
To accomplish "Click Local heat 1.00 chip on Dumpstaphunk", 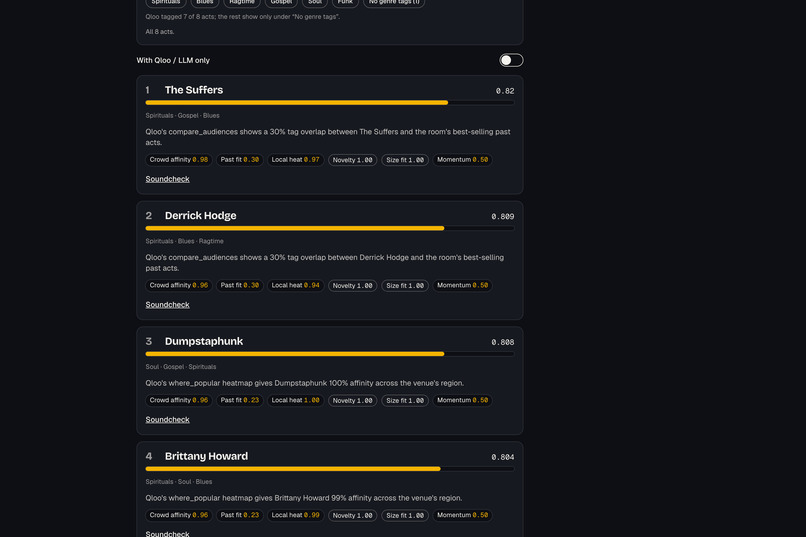I will [x=296, y=400].
